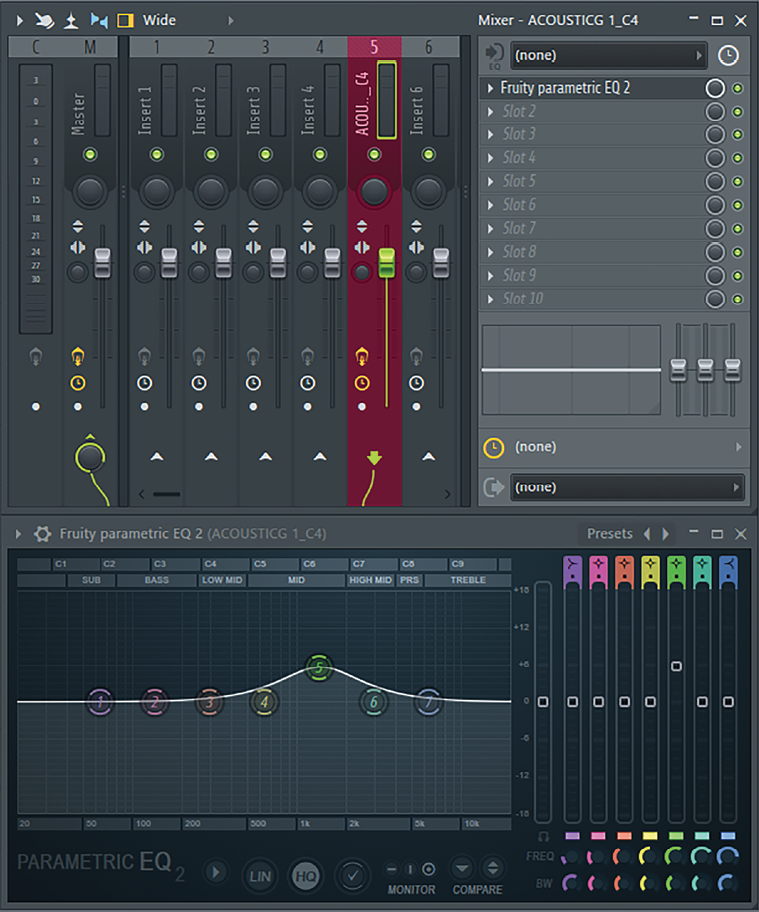
Task: Open the EQ plugin settings gear
Action: 42,533
